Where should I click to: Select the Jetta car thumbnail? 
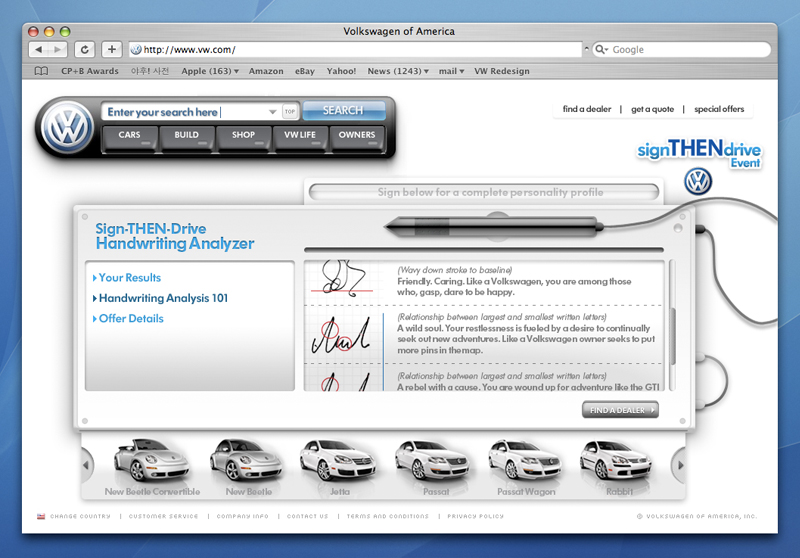pos(339,467)
